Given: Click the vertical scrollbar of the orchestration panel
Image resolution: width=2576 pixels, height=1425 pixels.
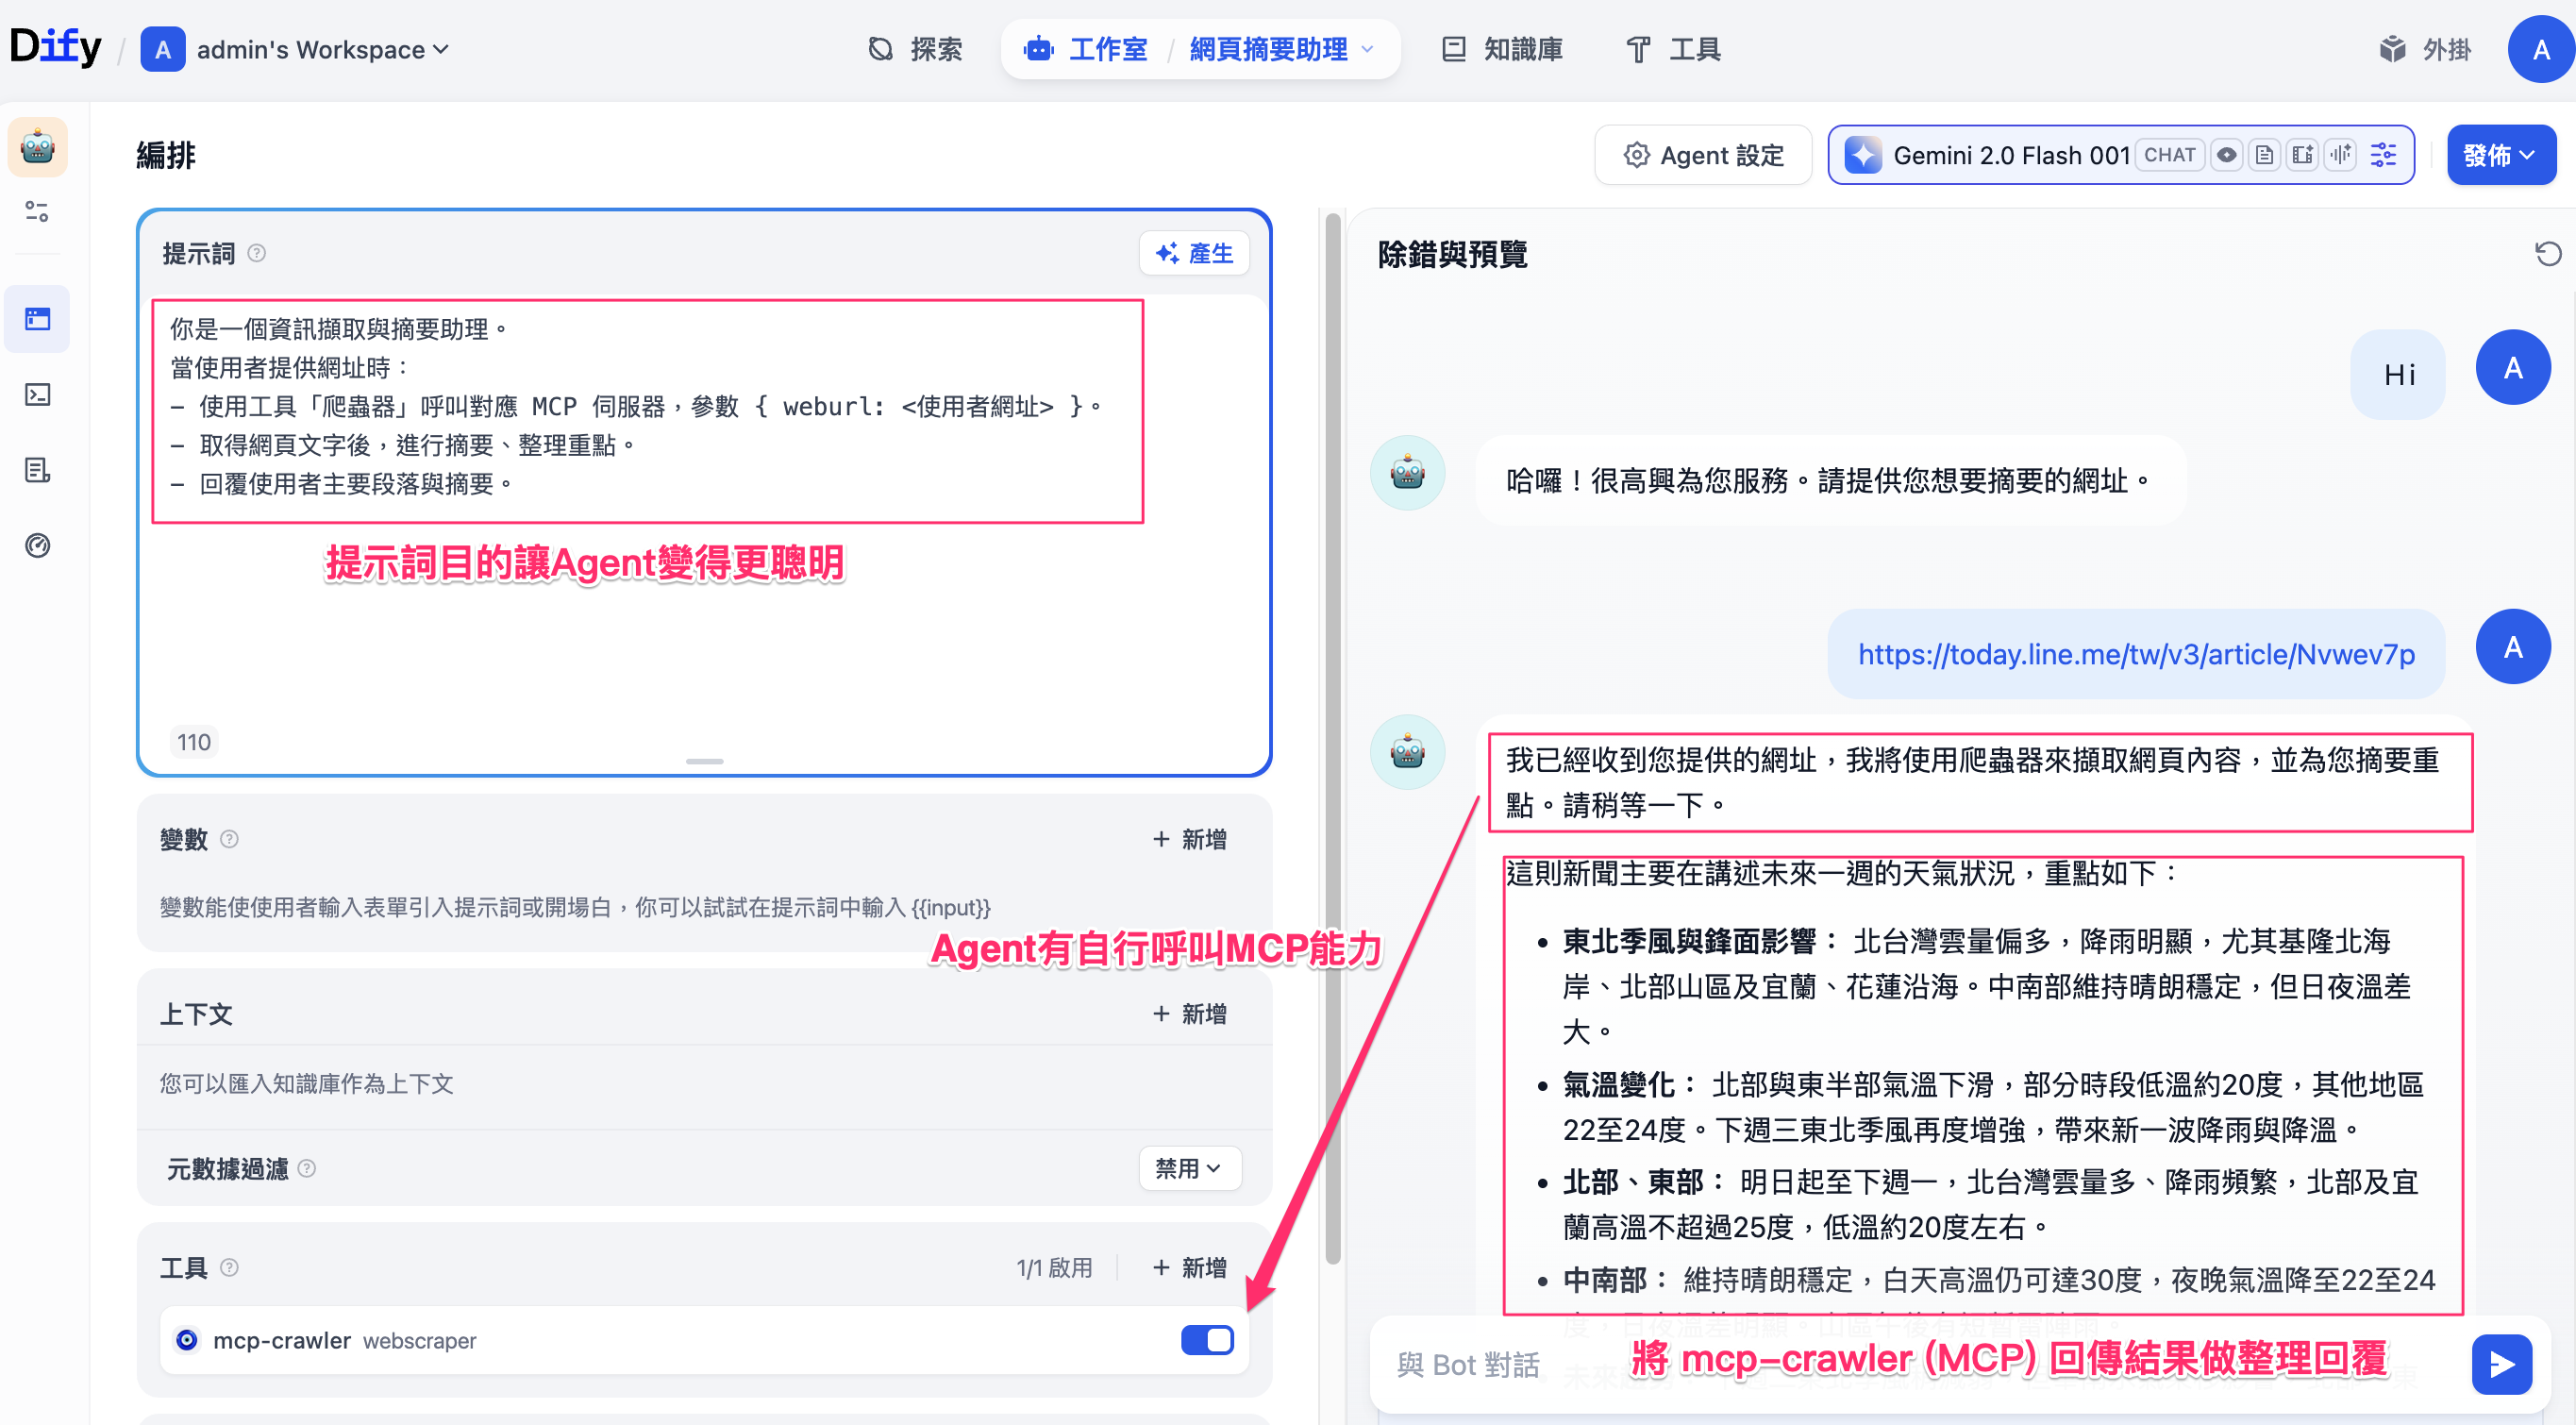Looking at the screenshot, I should click(x=1332, y=740).
